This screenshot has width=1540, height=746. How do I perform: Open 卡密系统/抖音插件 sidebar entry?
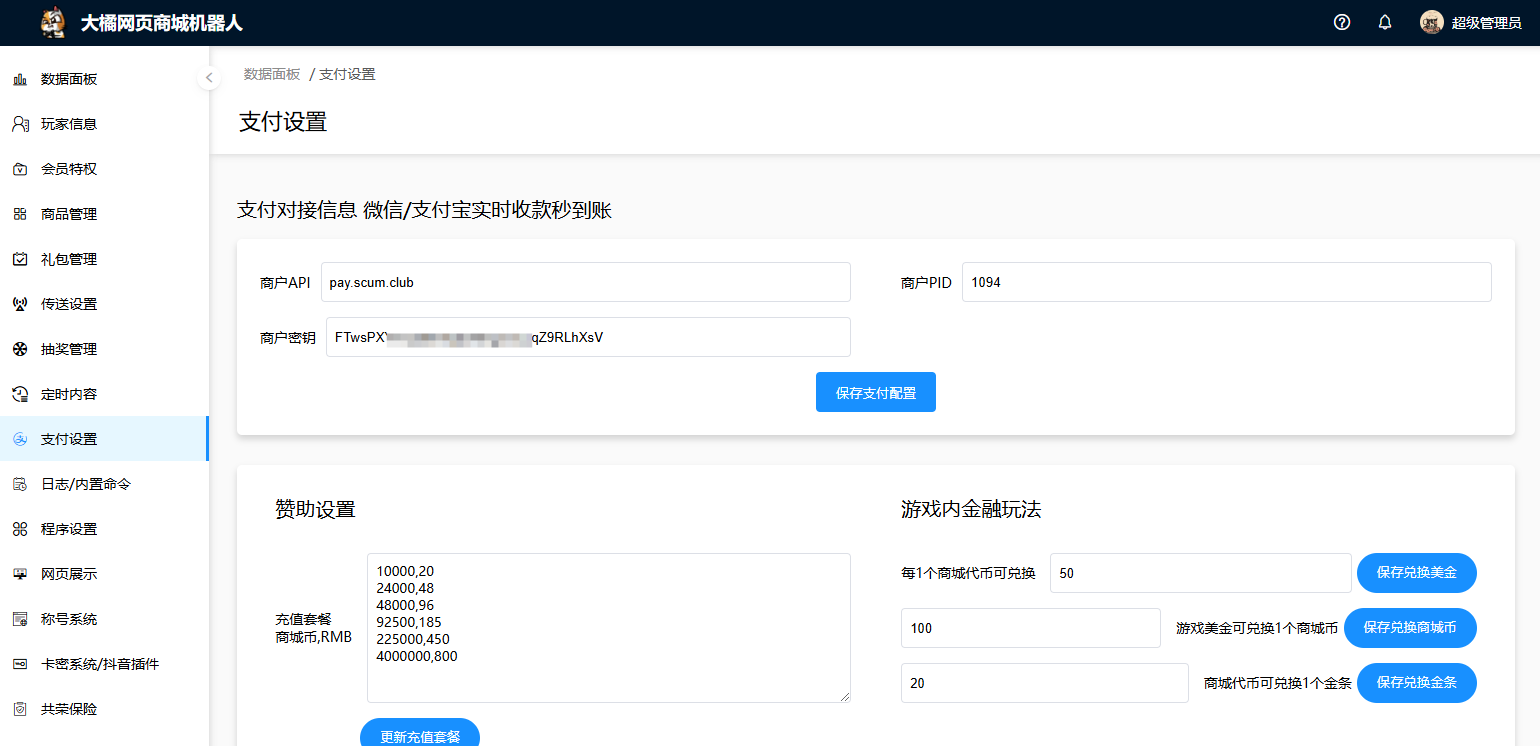click(x=99, y=664)
